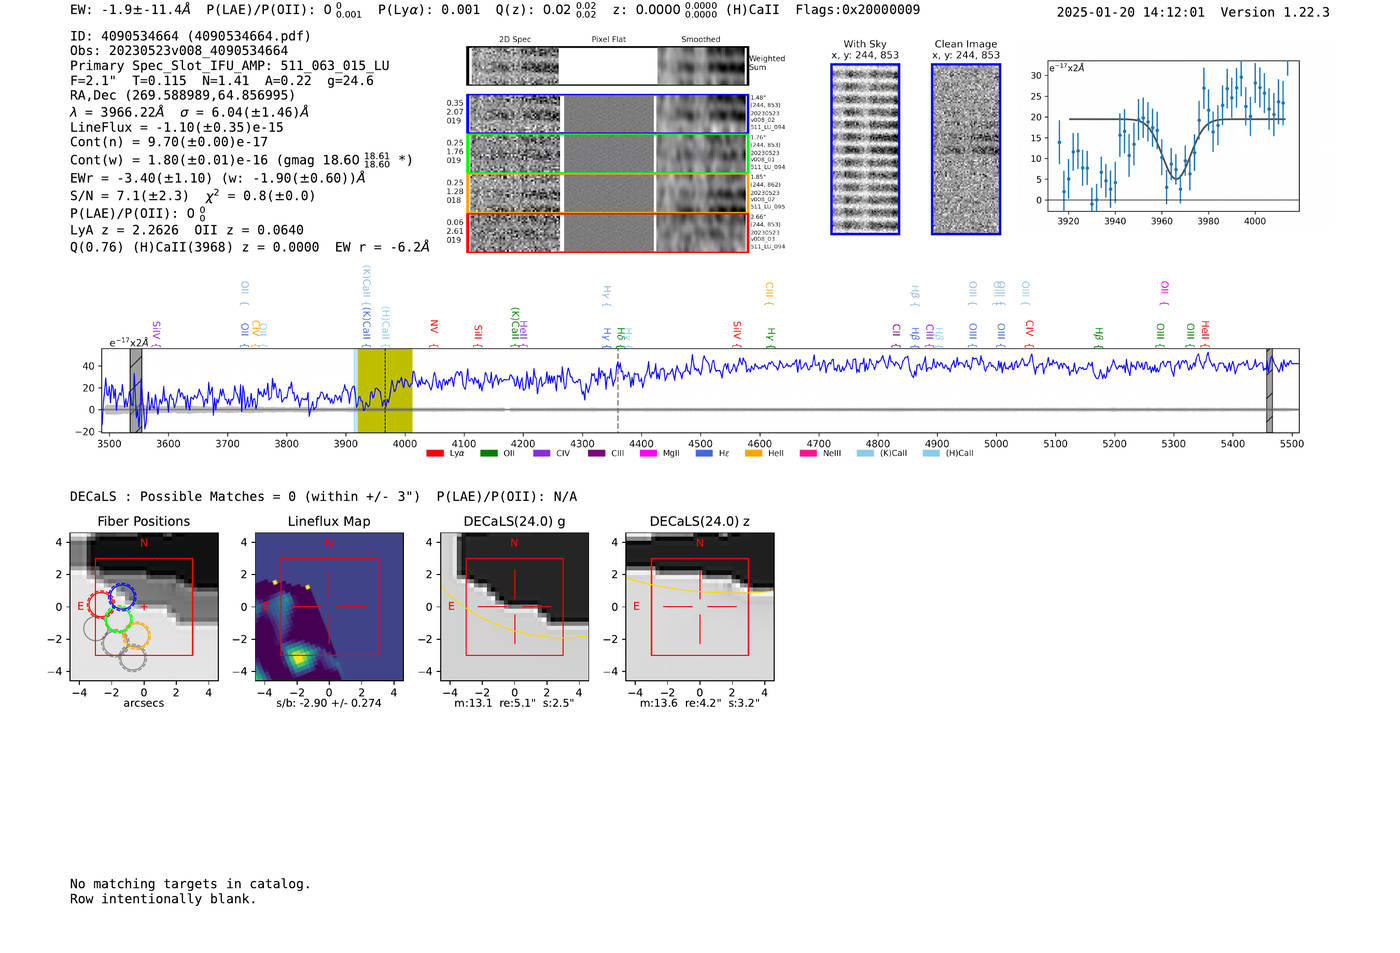Click the hatched gray region near 3550

(x=136, y=390)
